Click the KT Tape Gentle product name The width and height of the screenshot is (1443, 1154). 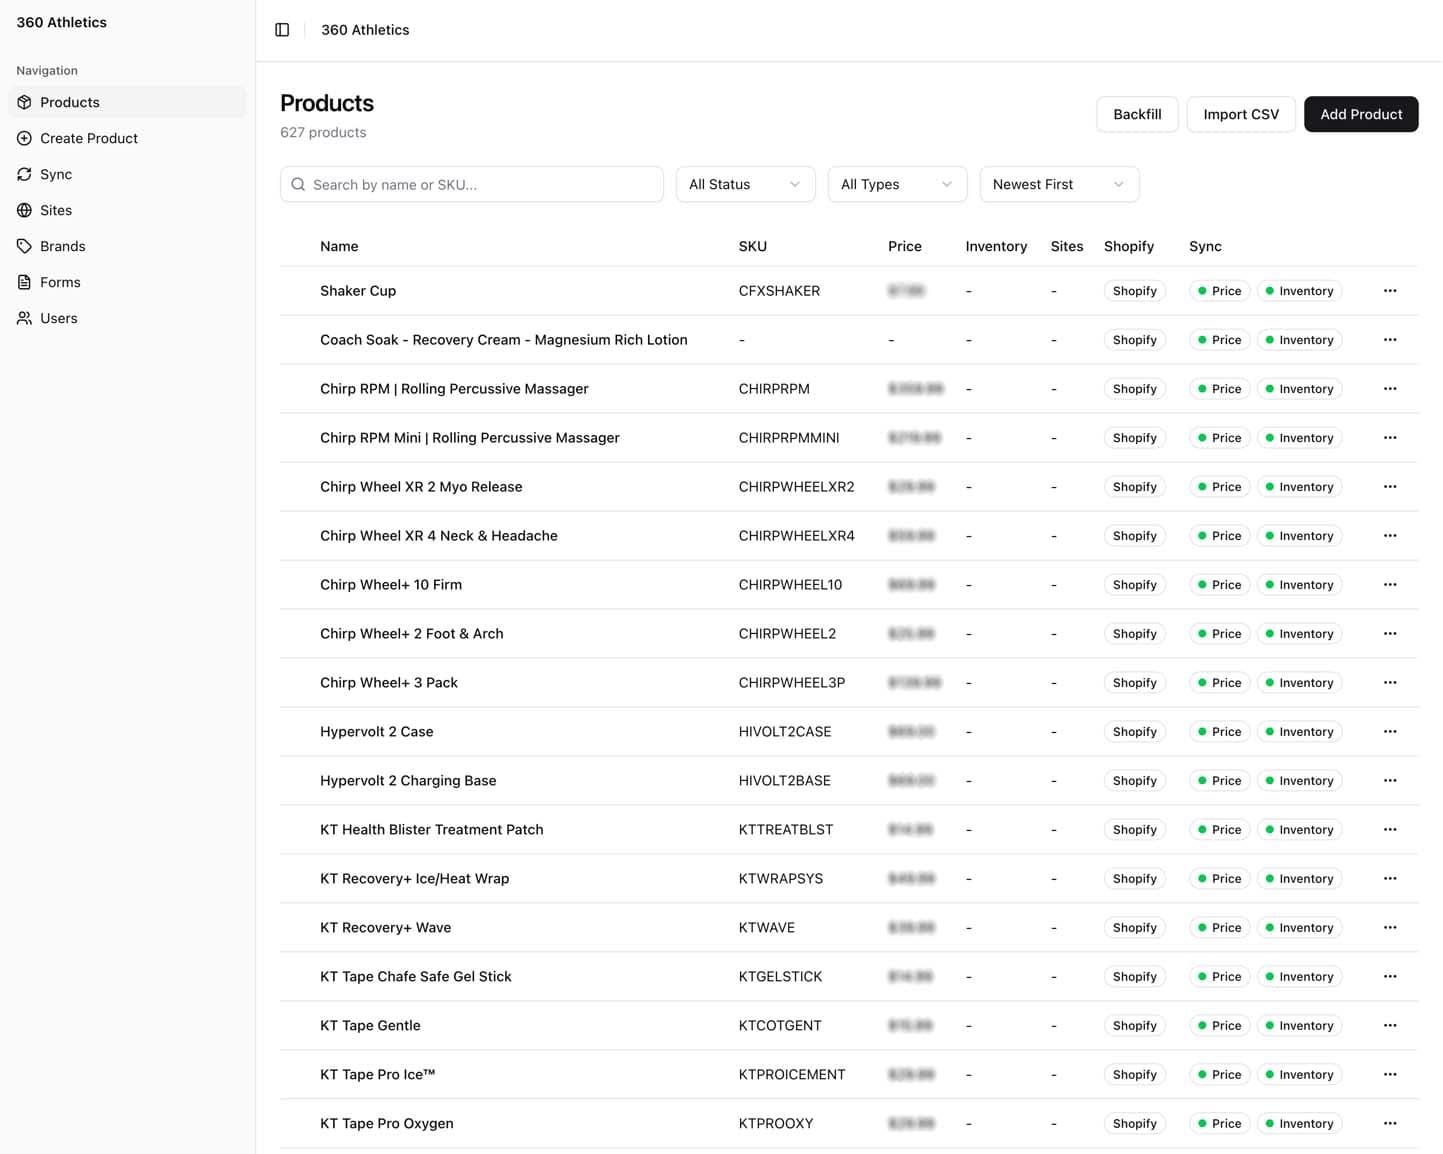pyautogui.click(x=370, y=1026)
